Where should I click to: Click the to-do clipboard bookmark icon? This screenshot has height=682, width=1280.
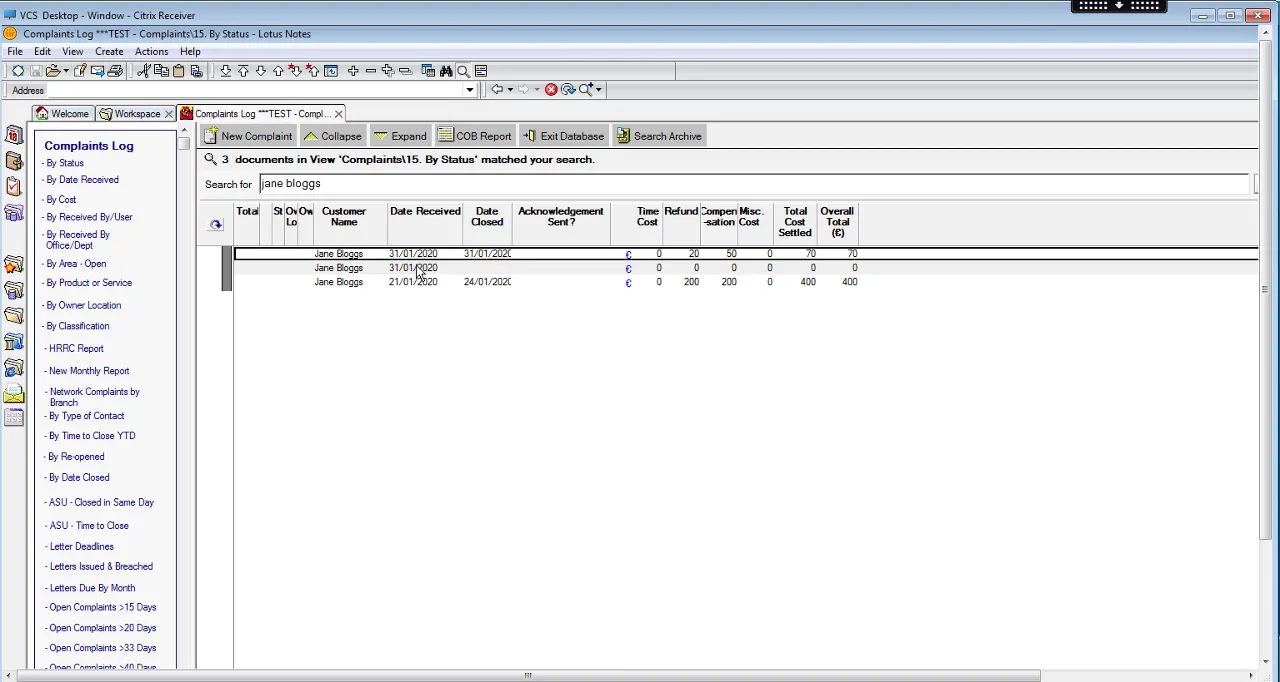point(14,187)
